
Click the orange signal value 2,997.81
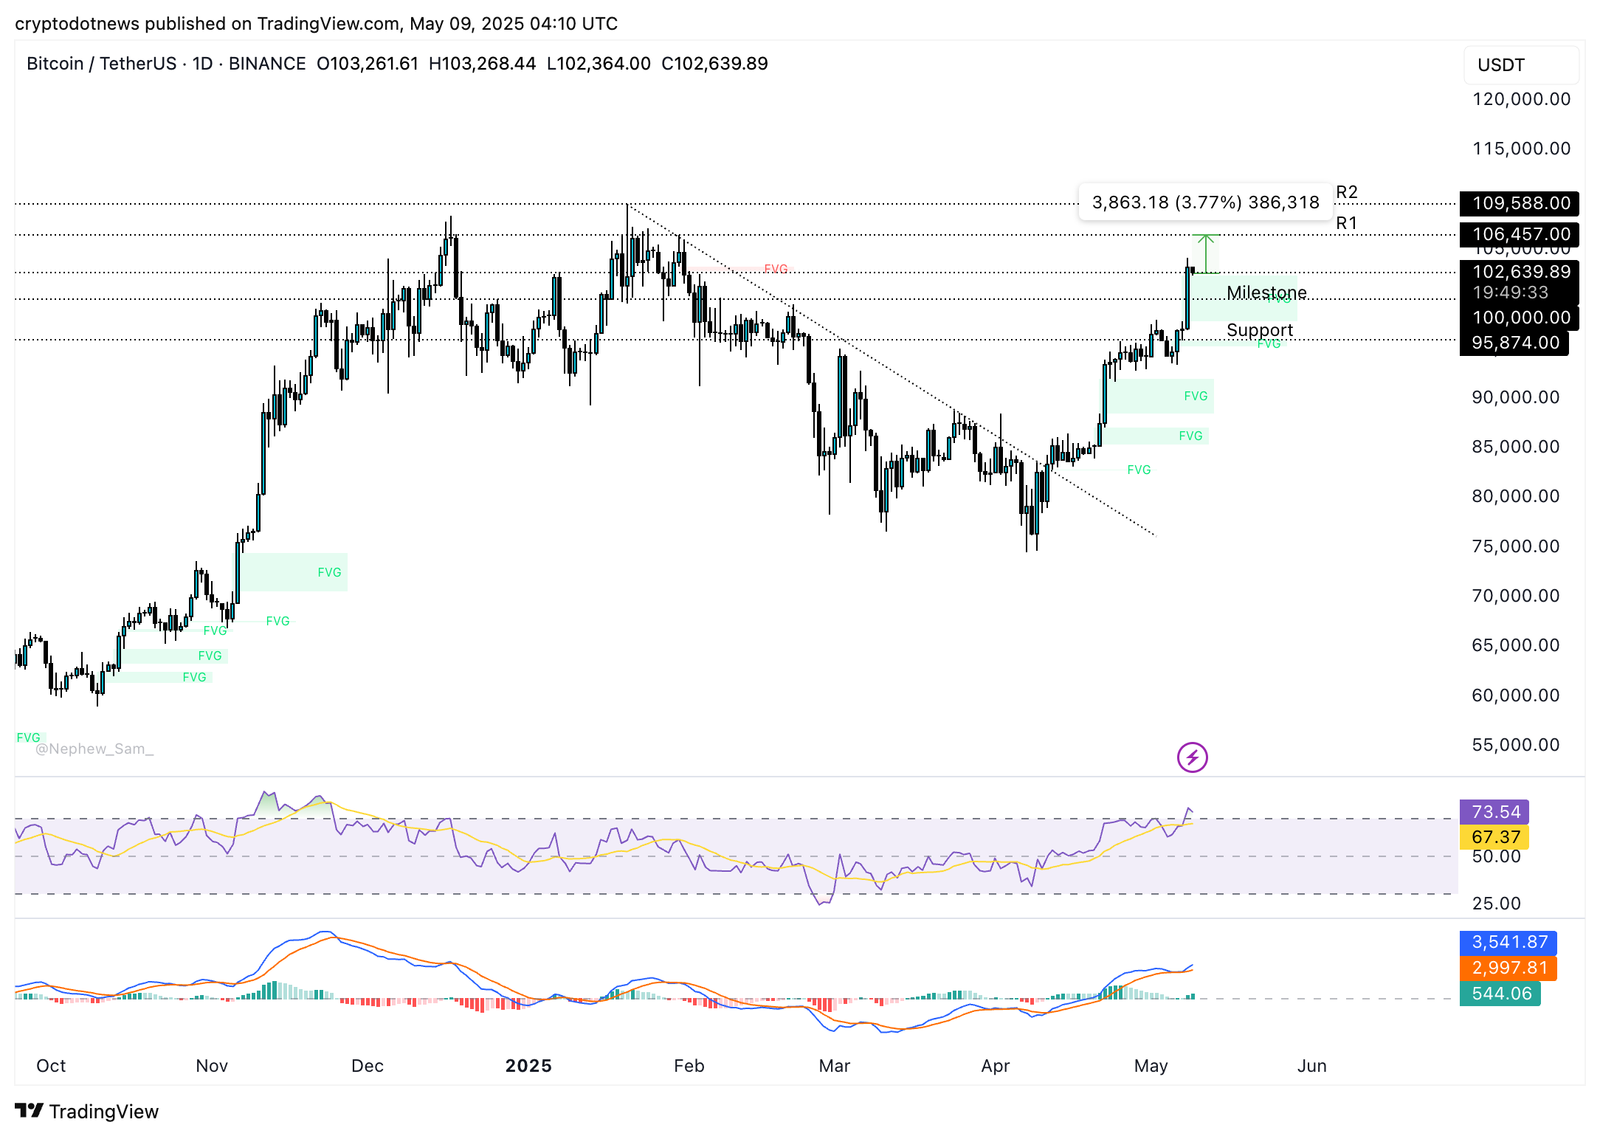click(1509, 968)
